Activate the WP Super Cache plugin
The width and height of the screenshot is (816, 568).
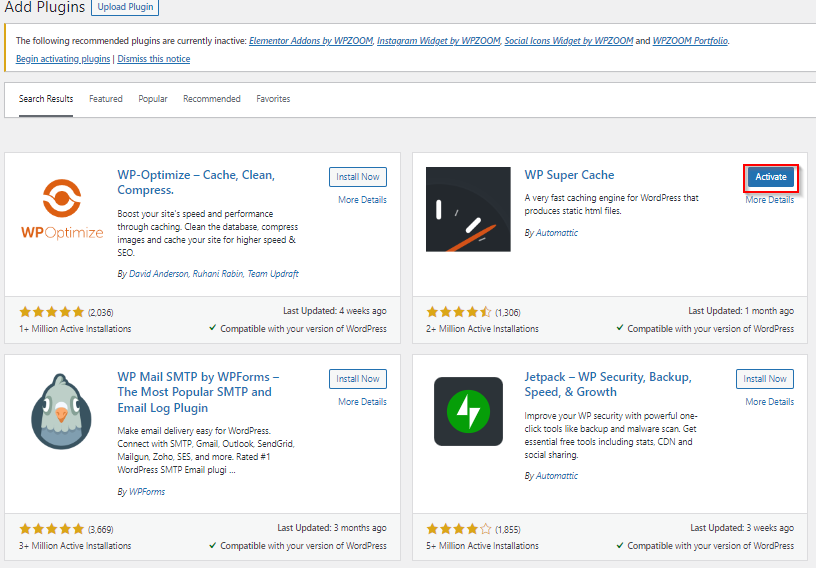771,177
